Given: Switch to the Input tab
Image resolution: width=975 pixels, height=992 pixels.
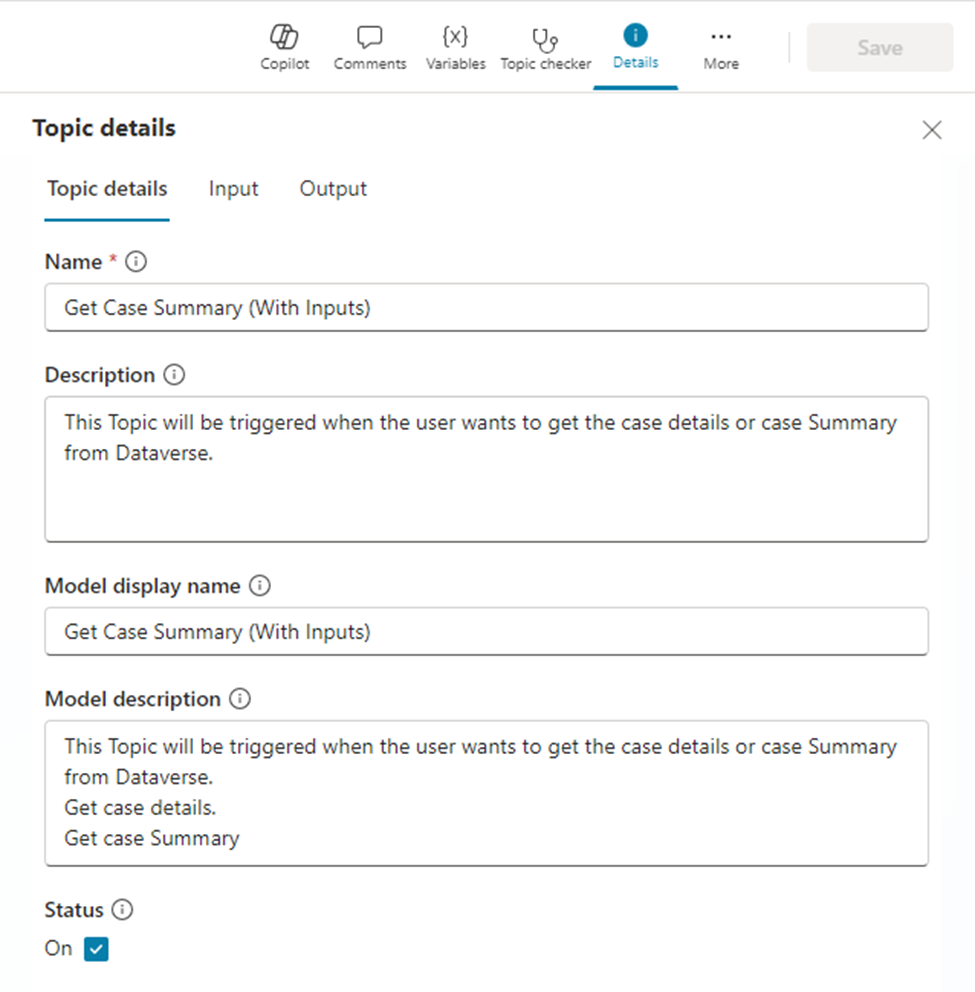Looking at the screenshot, I should [x=233, y=189].
